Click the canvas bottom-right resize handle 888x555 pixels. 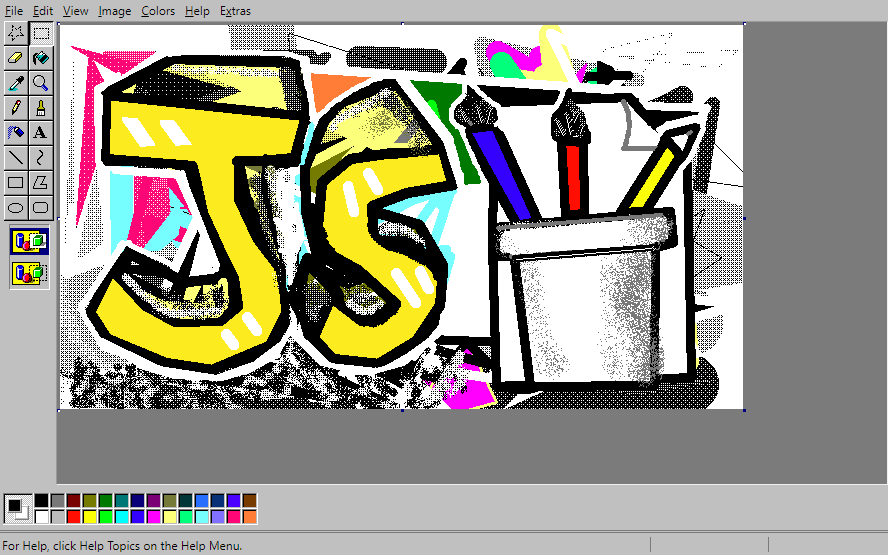point(745,410)
